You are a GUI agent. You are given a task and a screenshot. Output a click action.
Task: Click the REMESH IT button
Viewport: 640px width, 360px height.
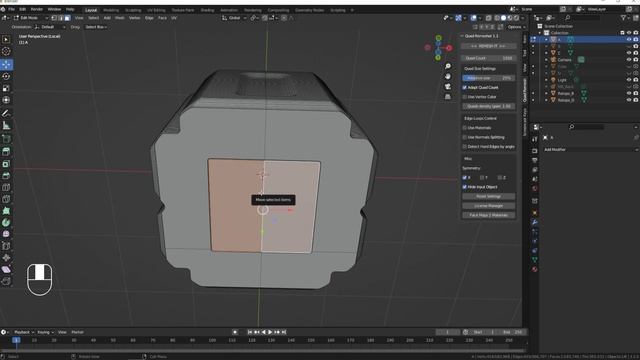(489, 46)
